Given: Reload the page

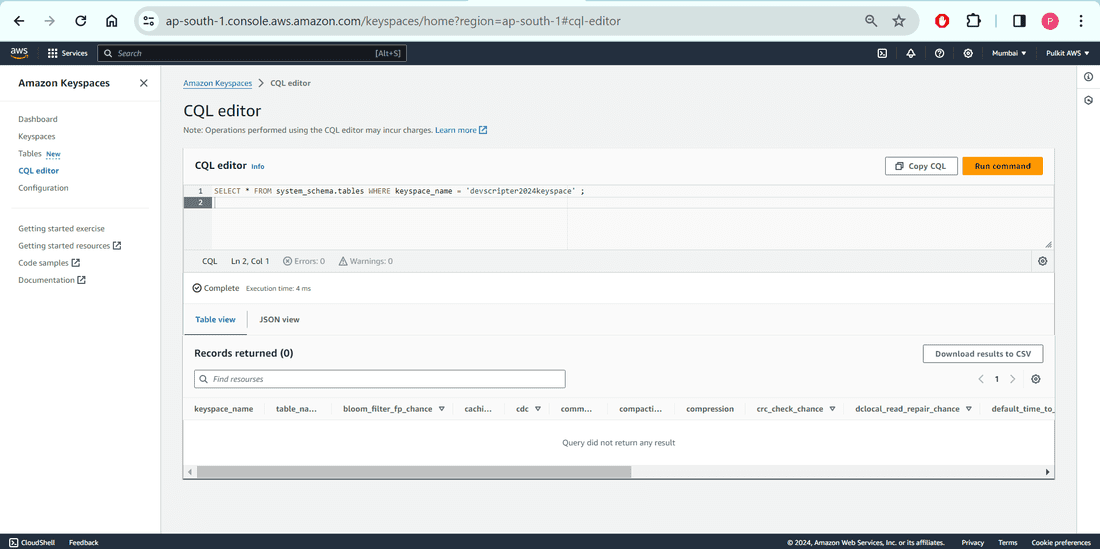Looking at the screenshot, I should [81, 21].
